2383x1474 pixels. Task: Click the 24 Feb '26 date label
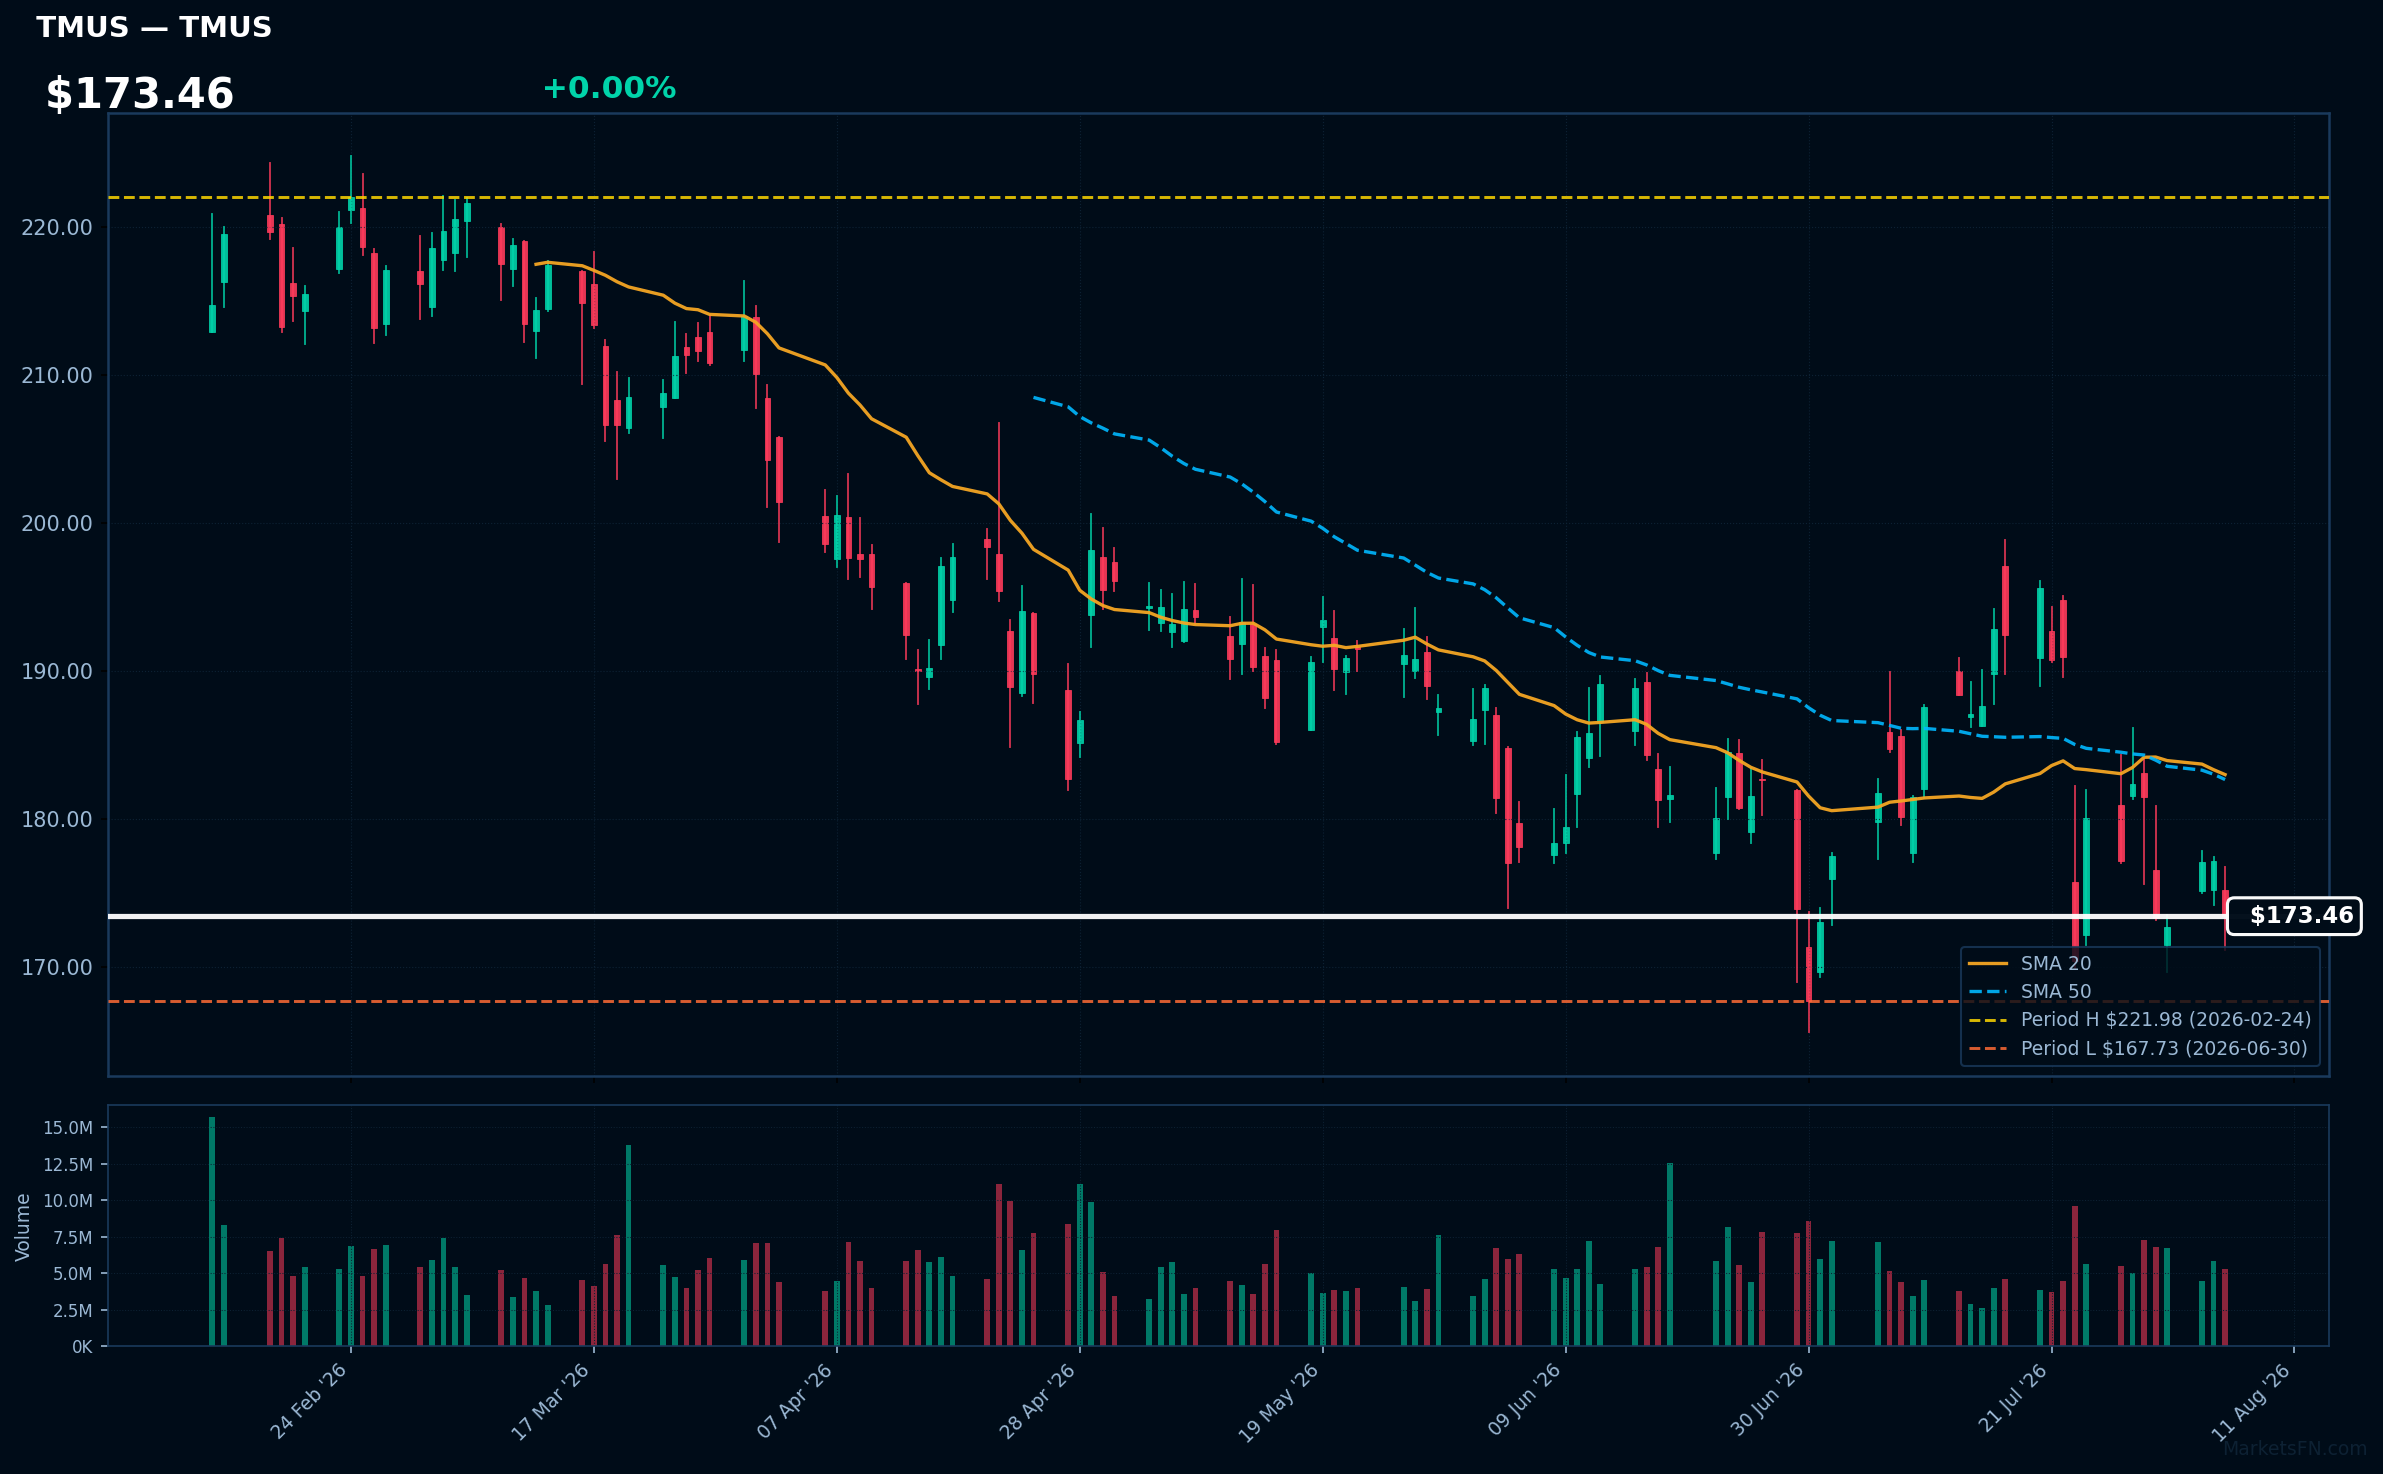(x=309, y=1401)
